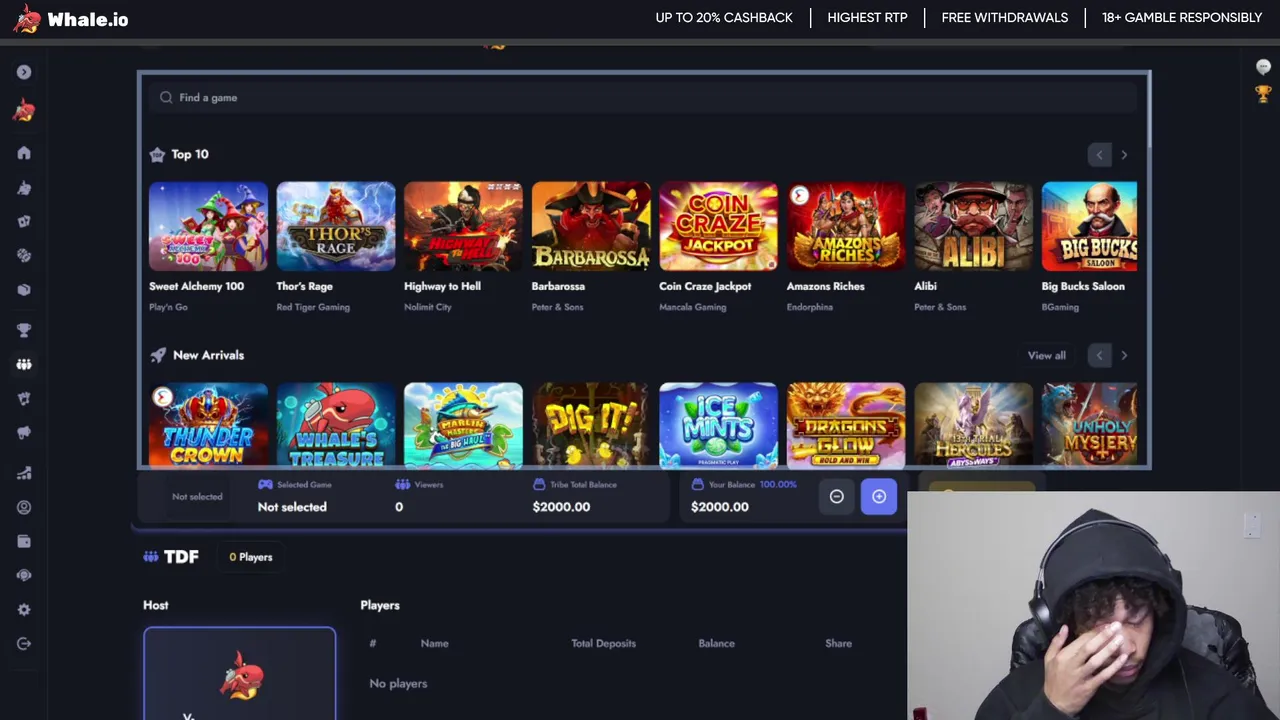Open Dig It! game thumbnail
Image resolution: width=1280 pixels, height=720 pixels.
point(591,425)
